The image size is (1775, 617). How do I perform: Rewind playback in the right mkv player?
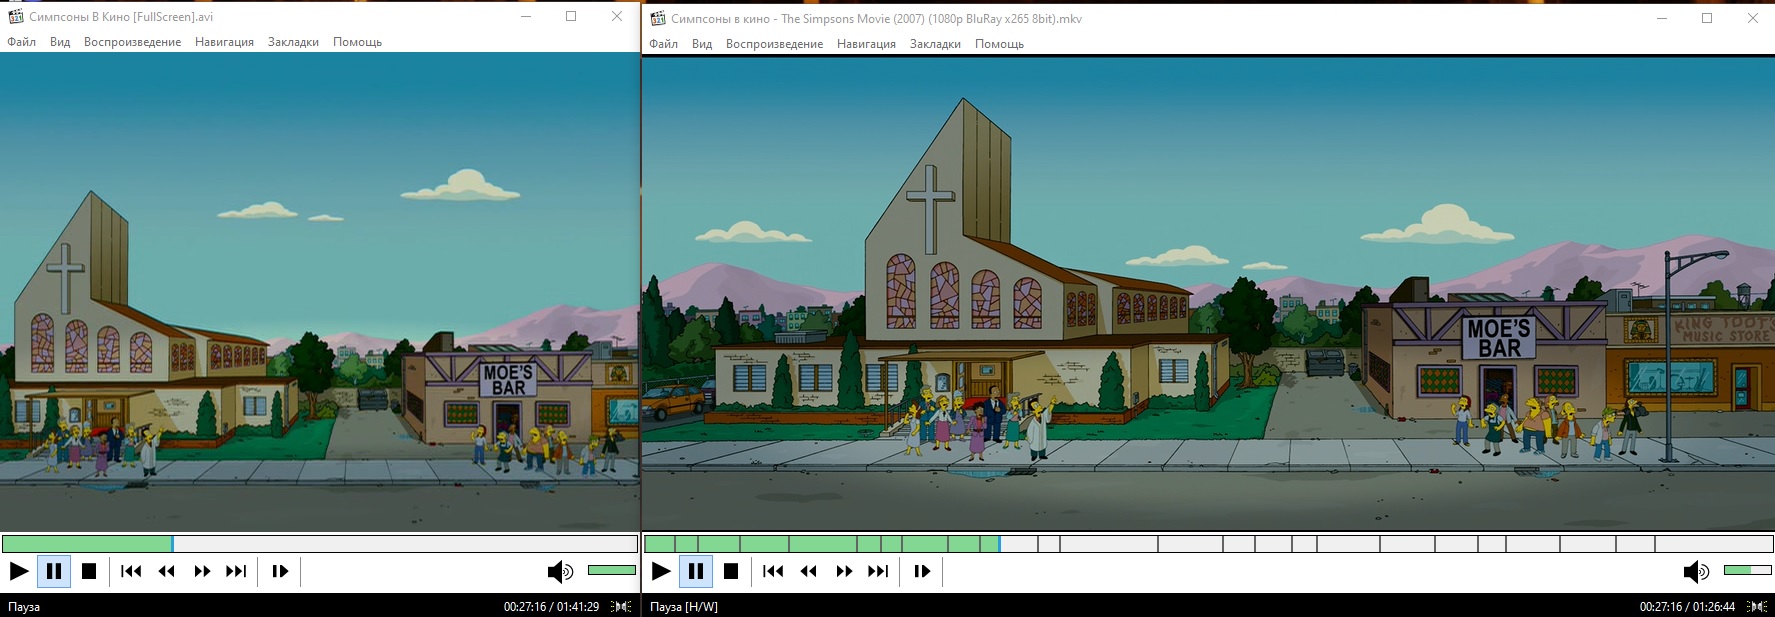point(809,571)
